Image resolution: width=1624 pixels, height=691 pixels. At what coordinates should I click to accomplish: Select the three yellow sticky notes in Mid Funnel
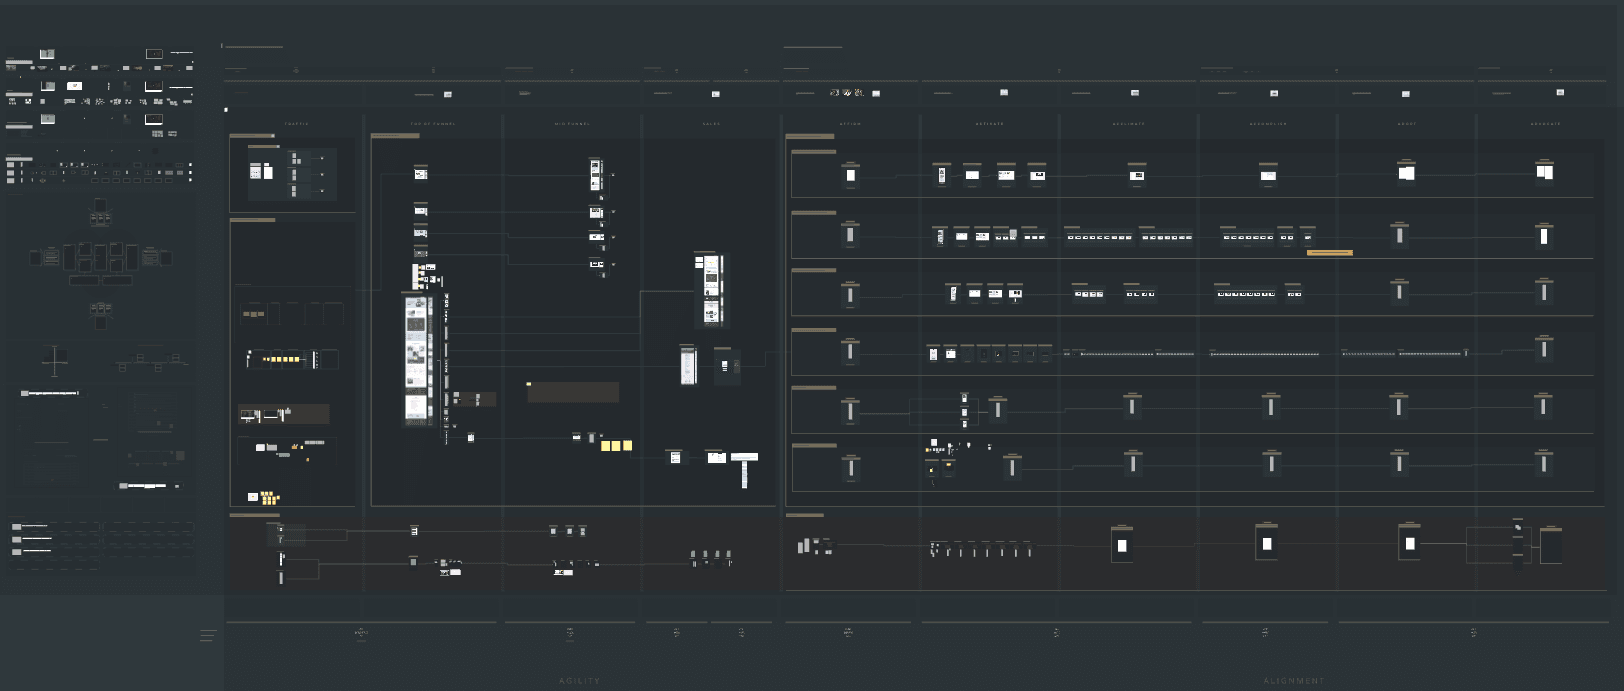(616, 446)
